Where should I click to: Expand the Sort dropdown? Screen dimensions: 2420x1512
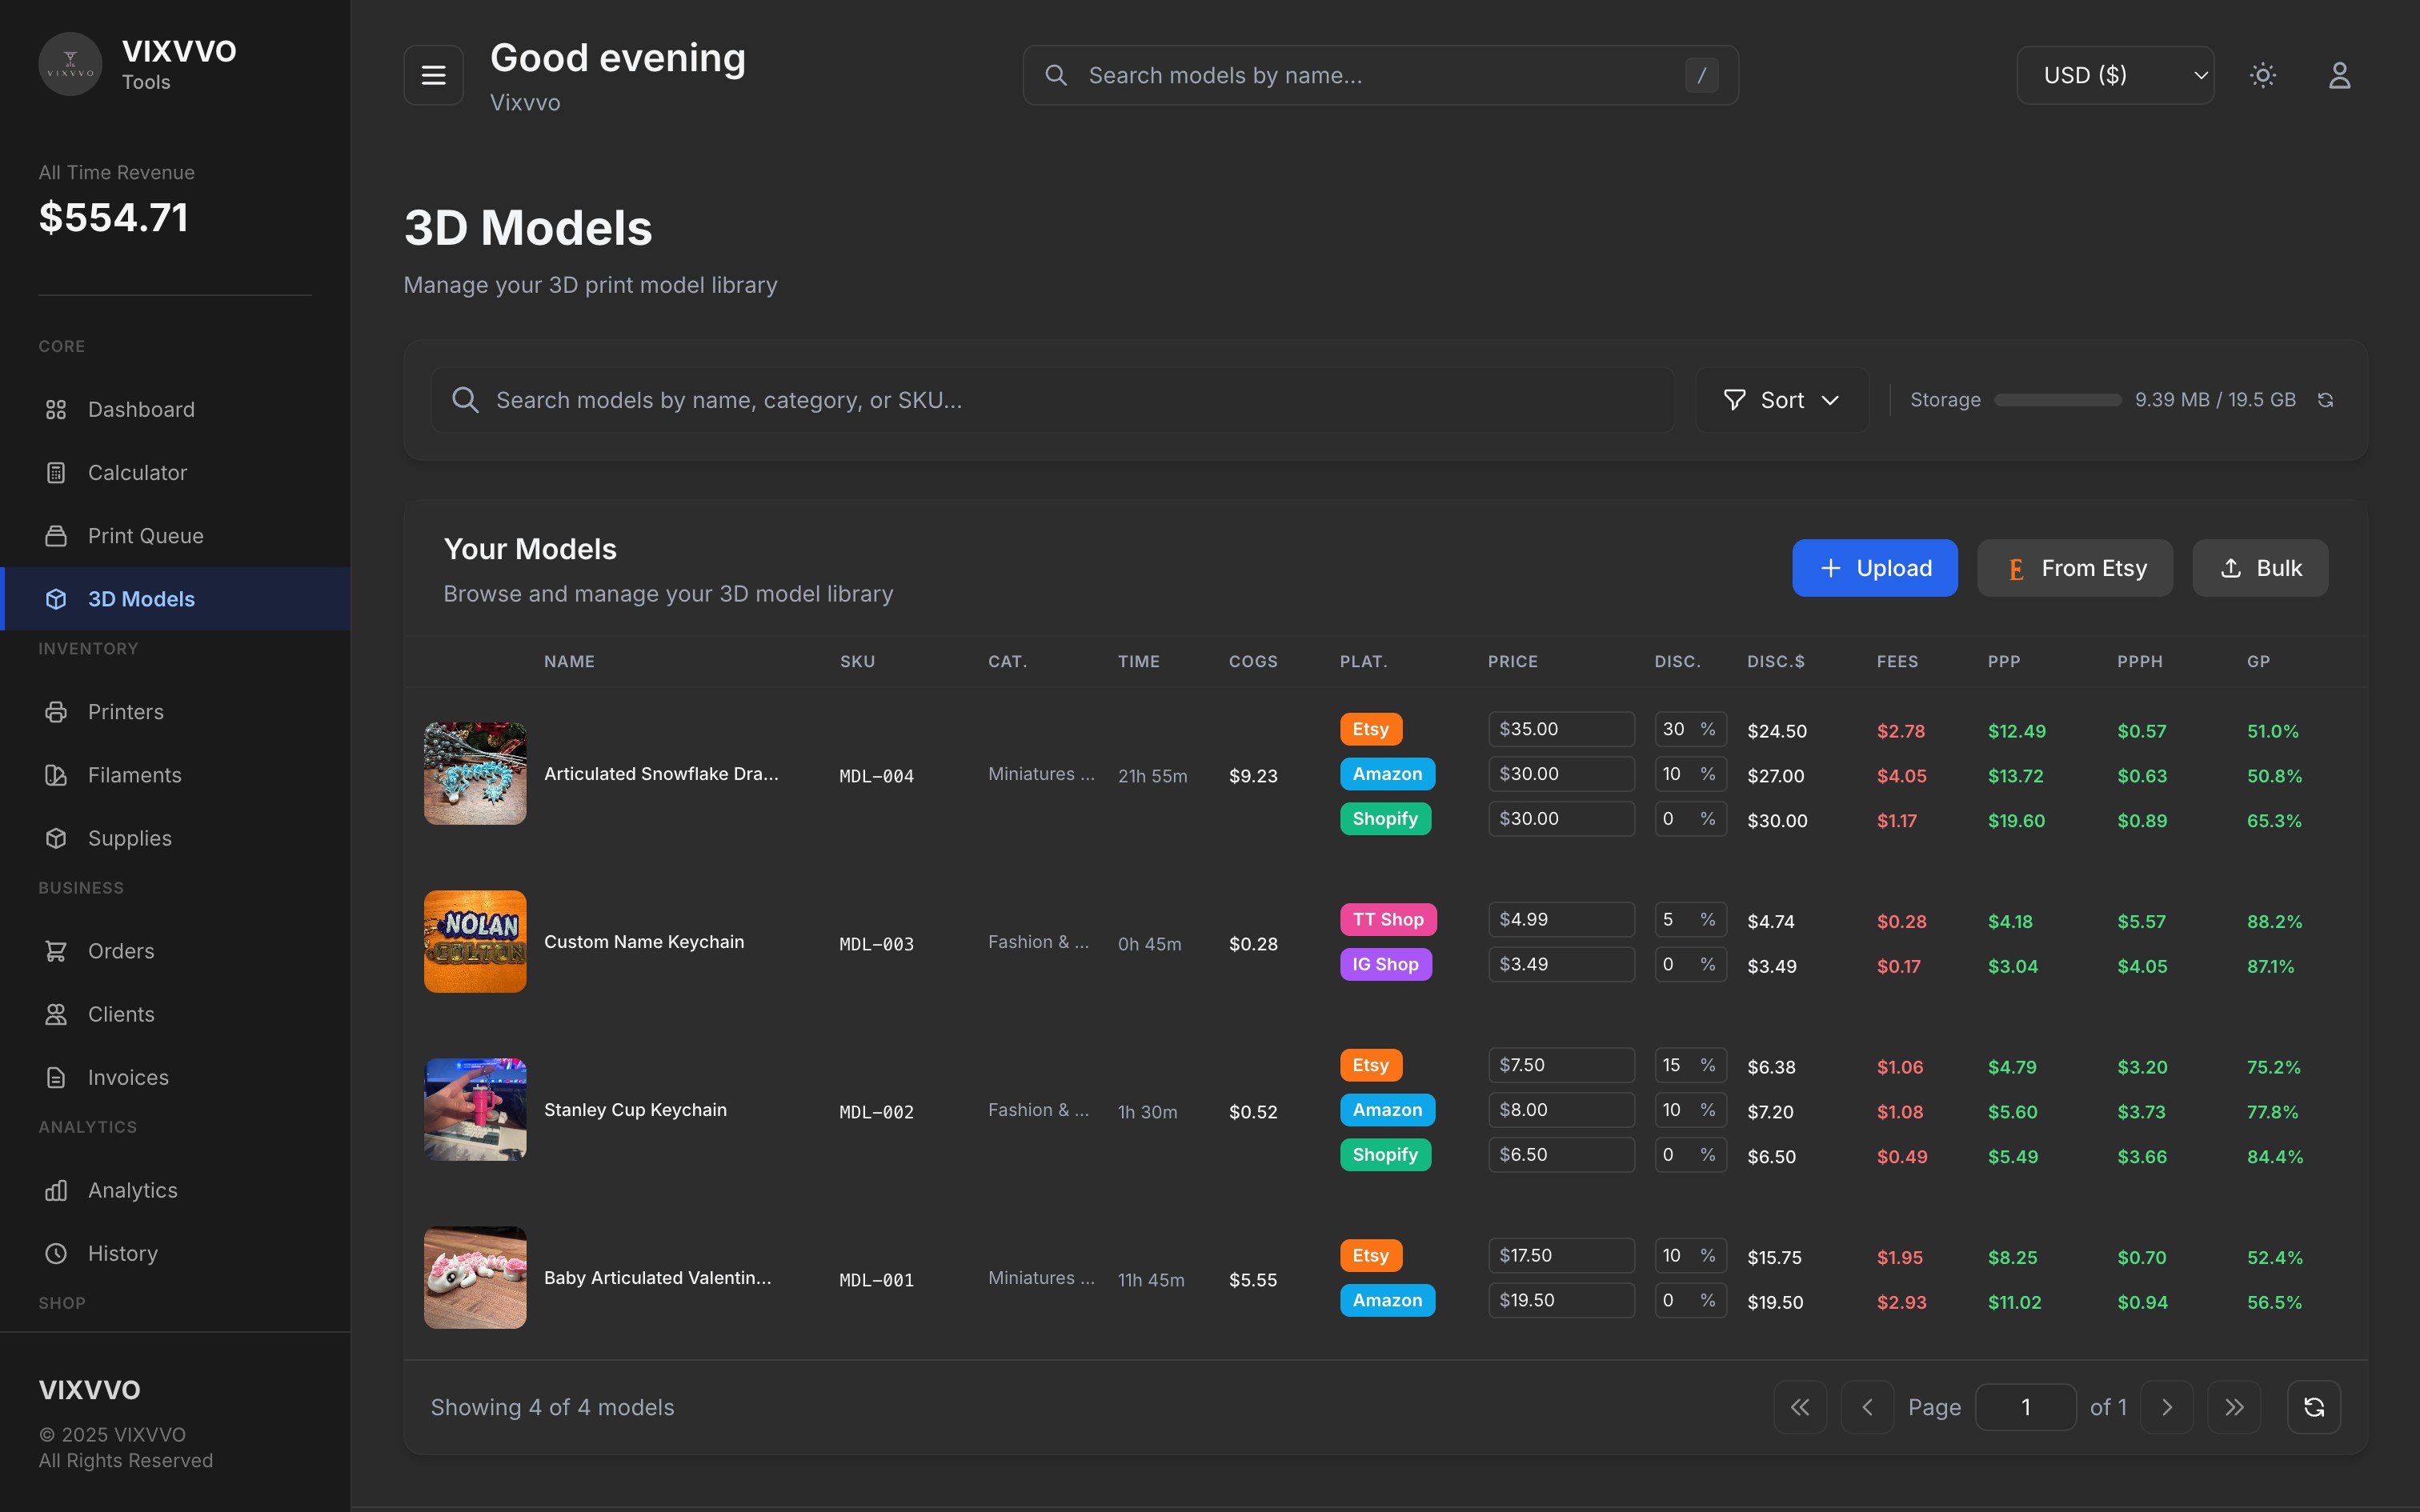point(1782,400)
